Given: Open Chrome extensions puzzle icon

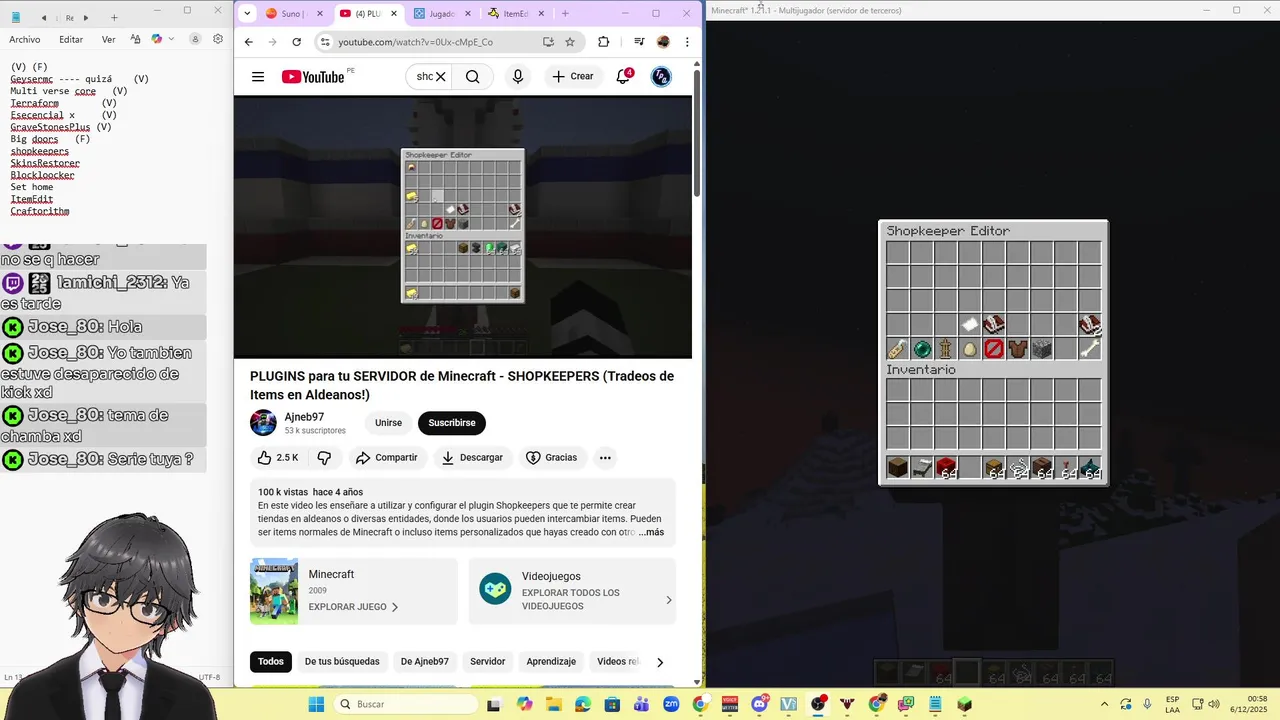Looking at the screenshot, I should 603,42.
